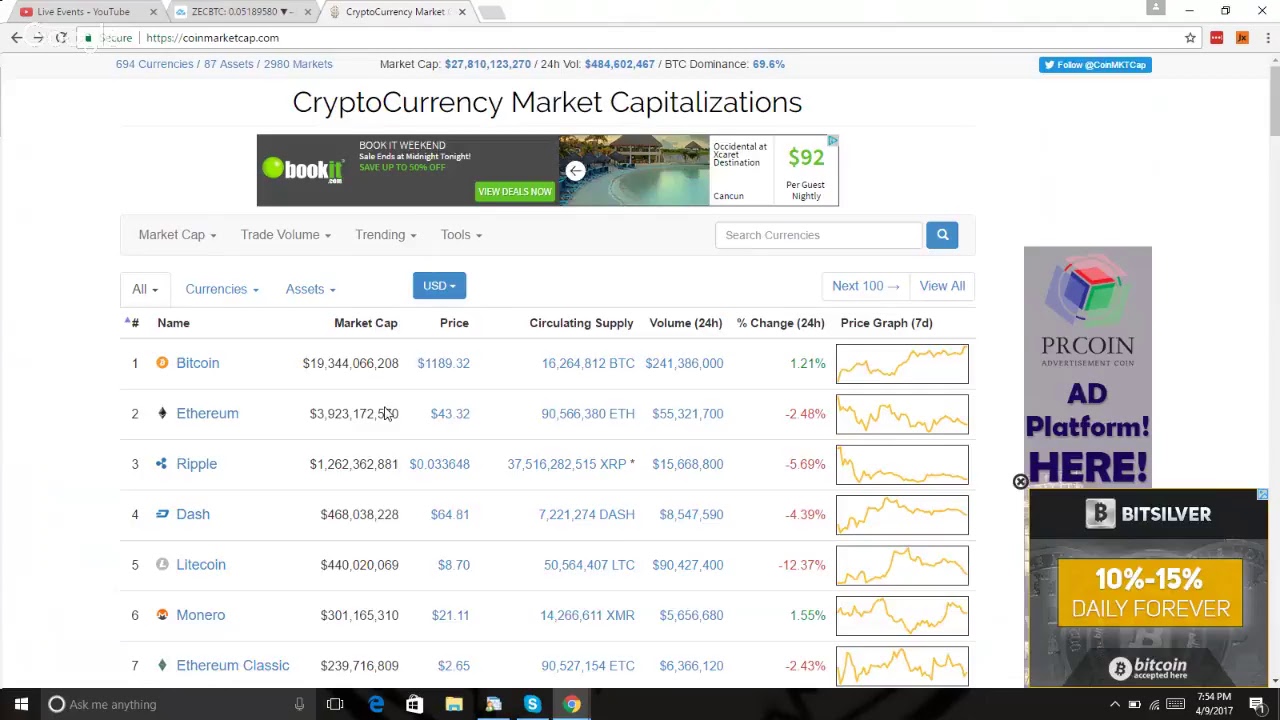Open the notification action center
The height and width of the screenshot is (720, 1280).
point(1257,704)
